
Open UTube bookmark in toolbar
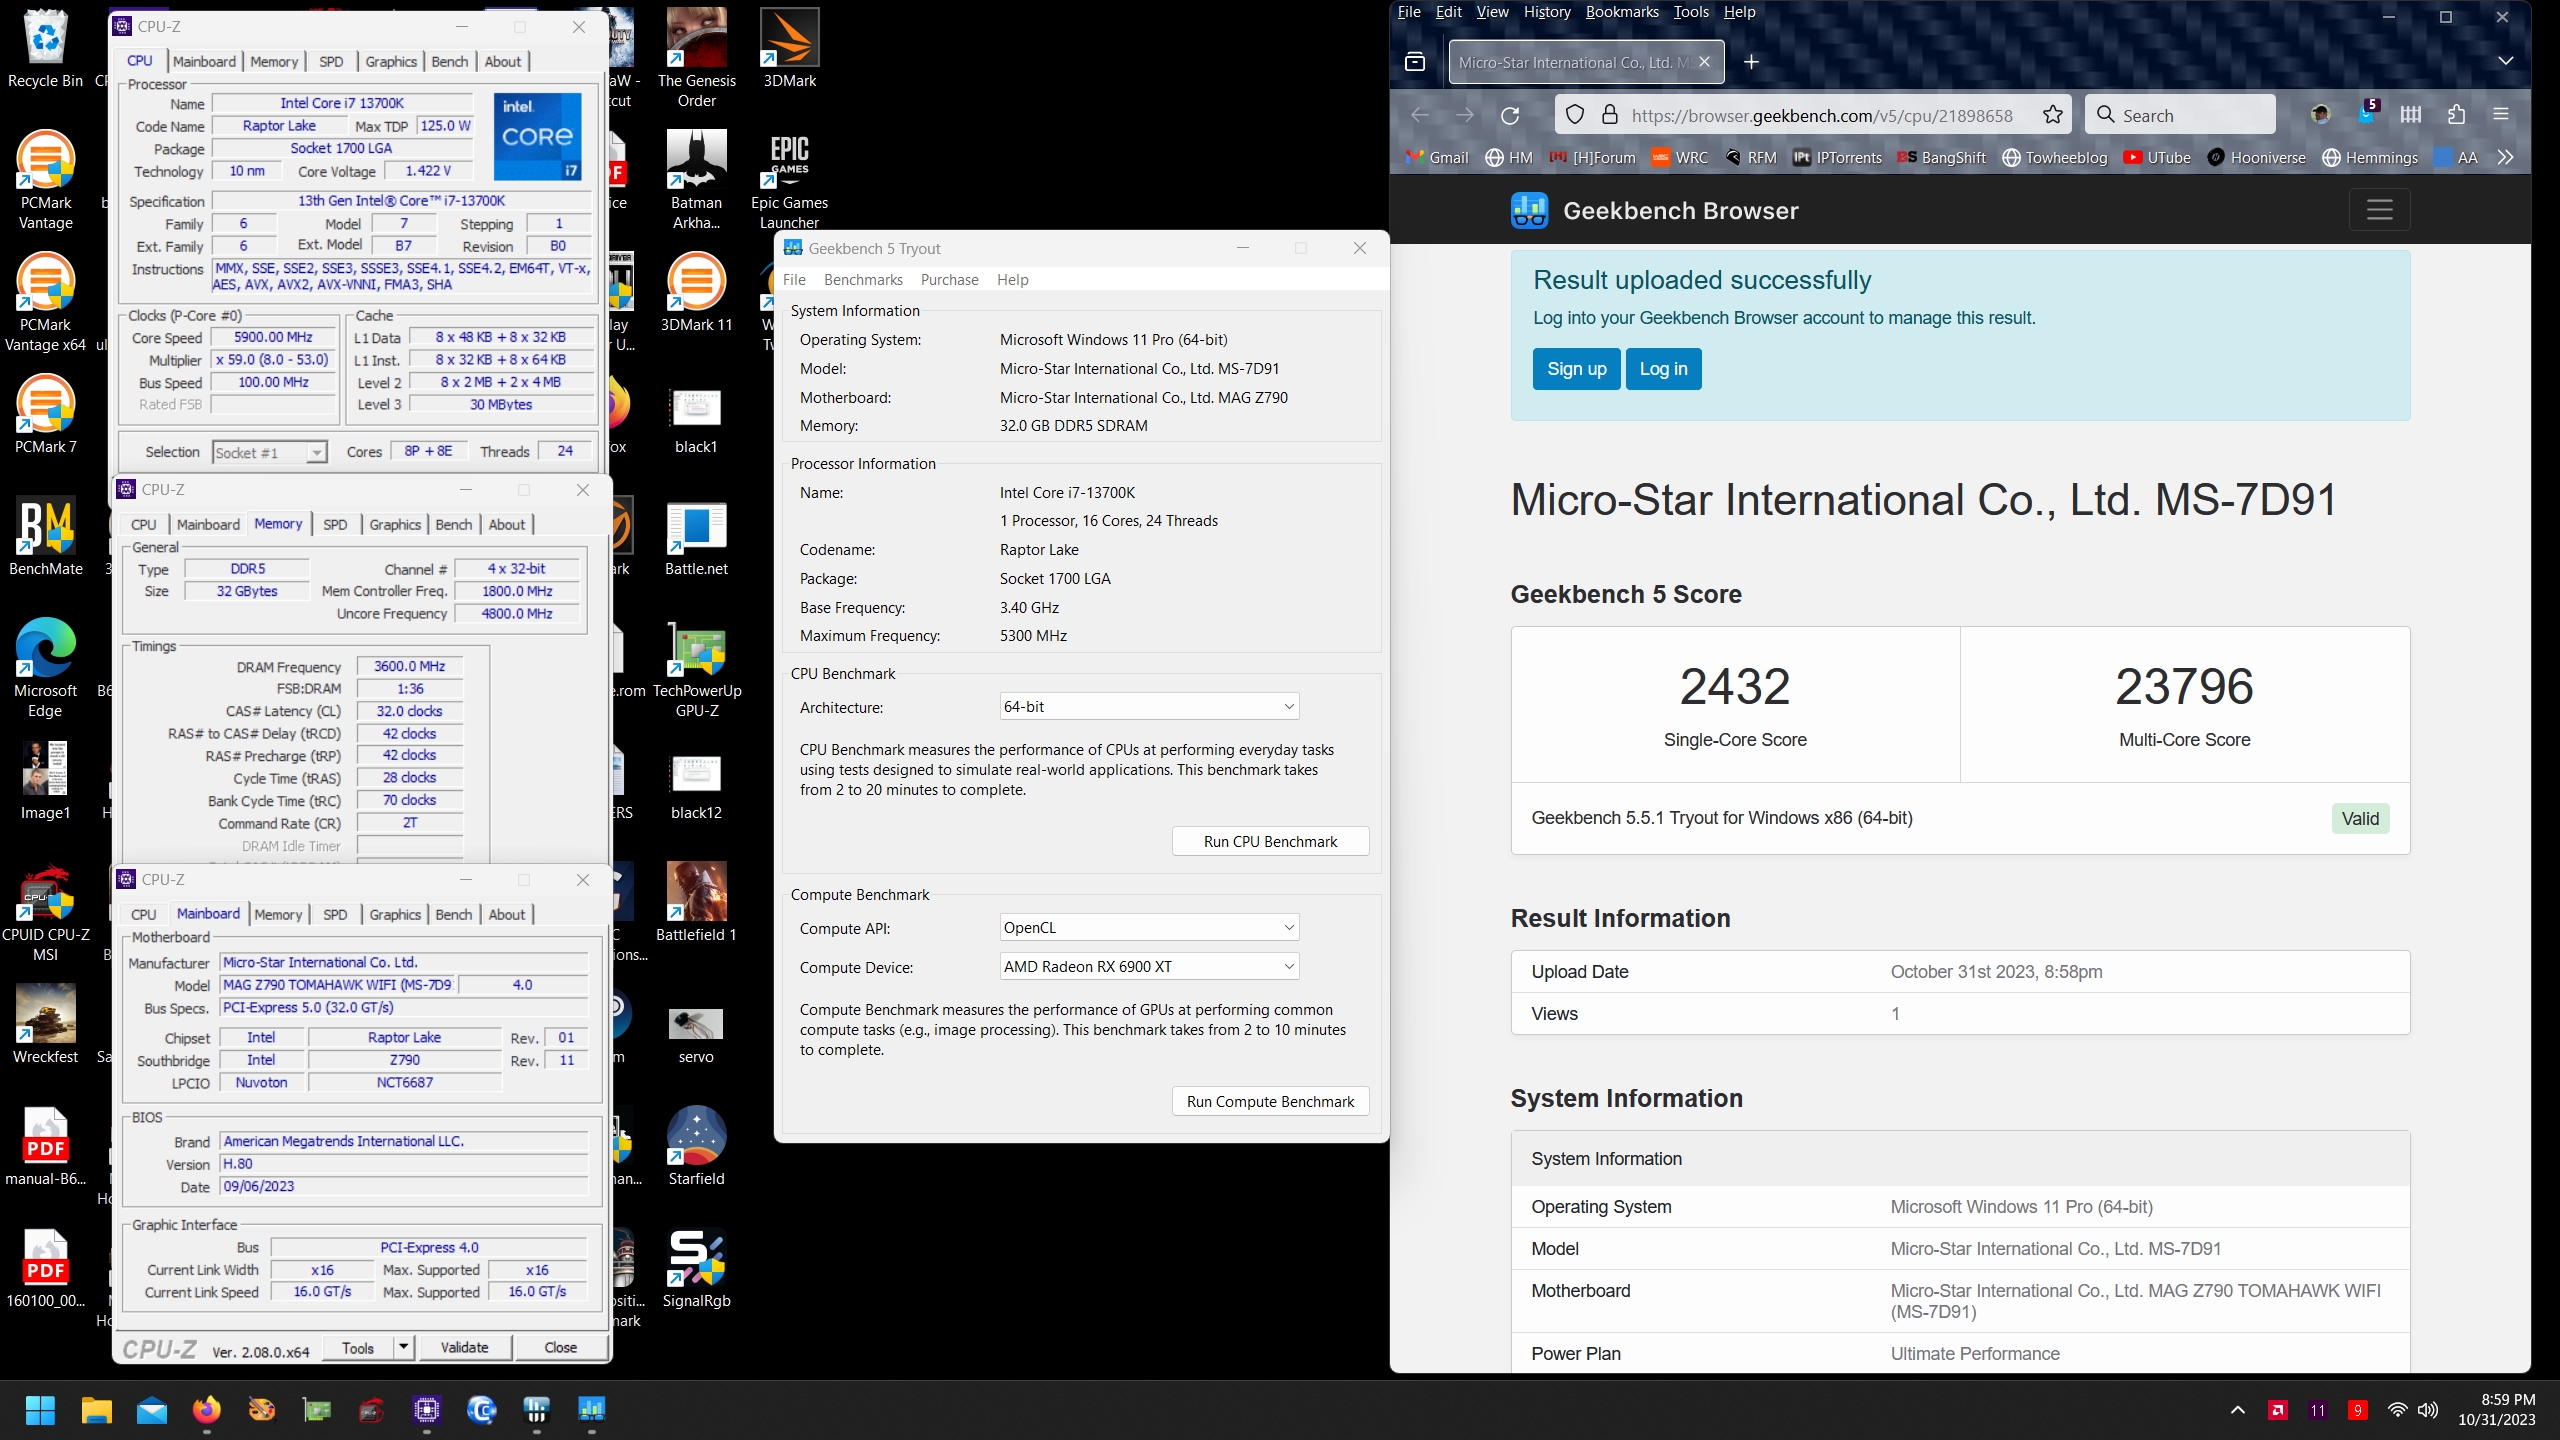coord(2157,157)
